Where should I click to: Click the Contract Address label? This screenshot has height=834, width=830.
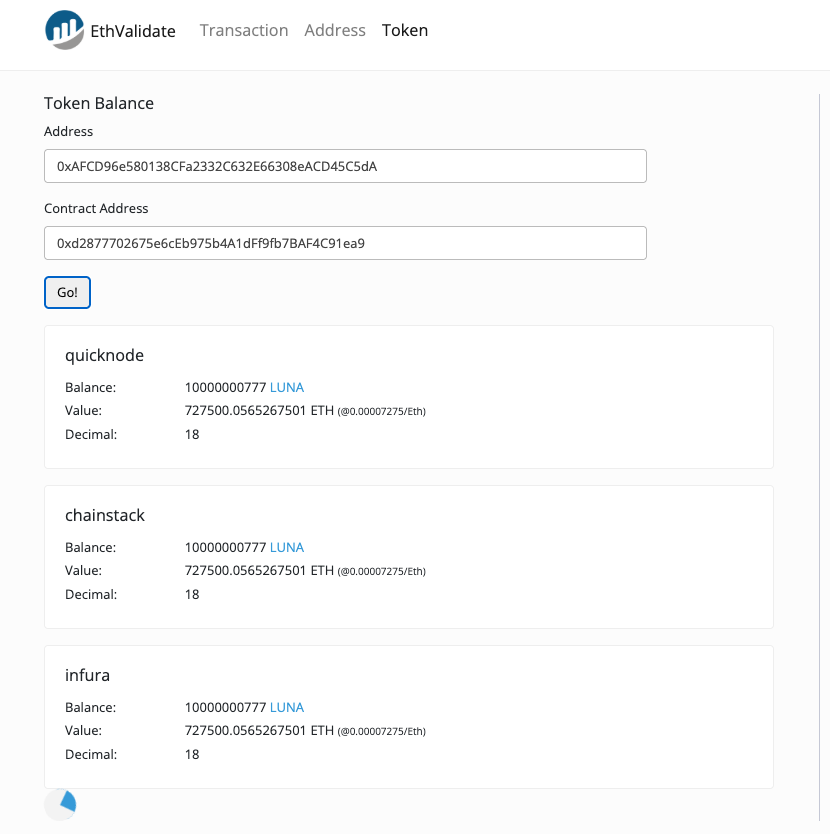click(96, 208)
